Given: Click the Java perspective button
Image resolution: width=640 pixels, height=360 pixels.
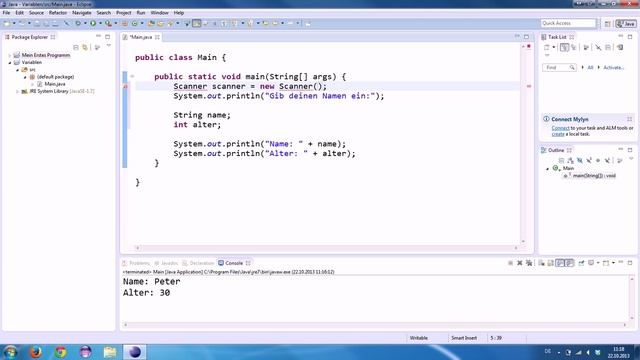Looking at the screenshot, I should (626, 24).
